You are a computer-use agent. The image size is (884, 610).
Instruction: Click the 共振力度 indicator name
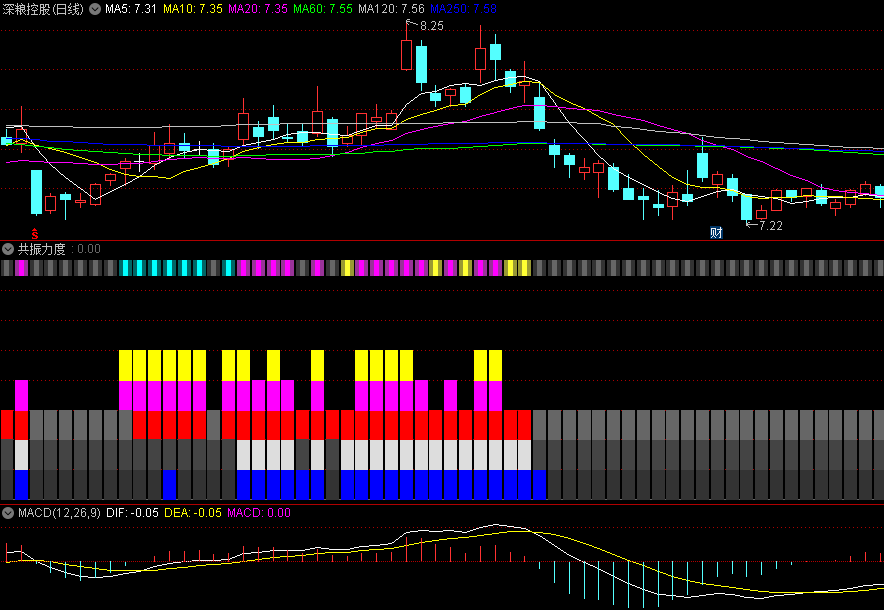(x=42, y=249)
